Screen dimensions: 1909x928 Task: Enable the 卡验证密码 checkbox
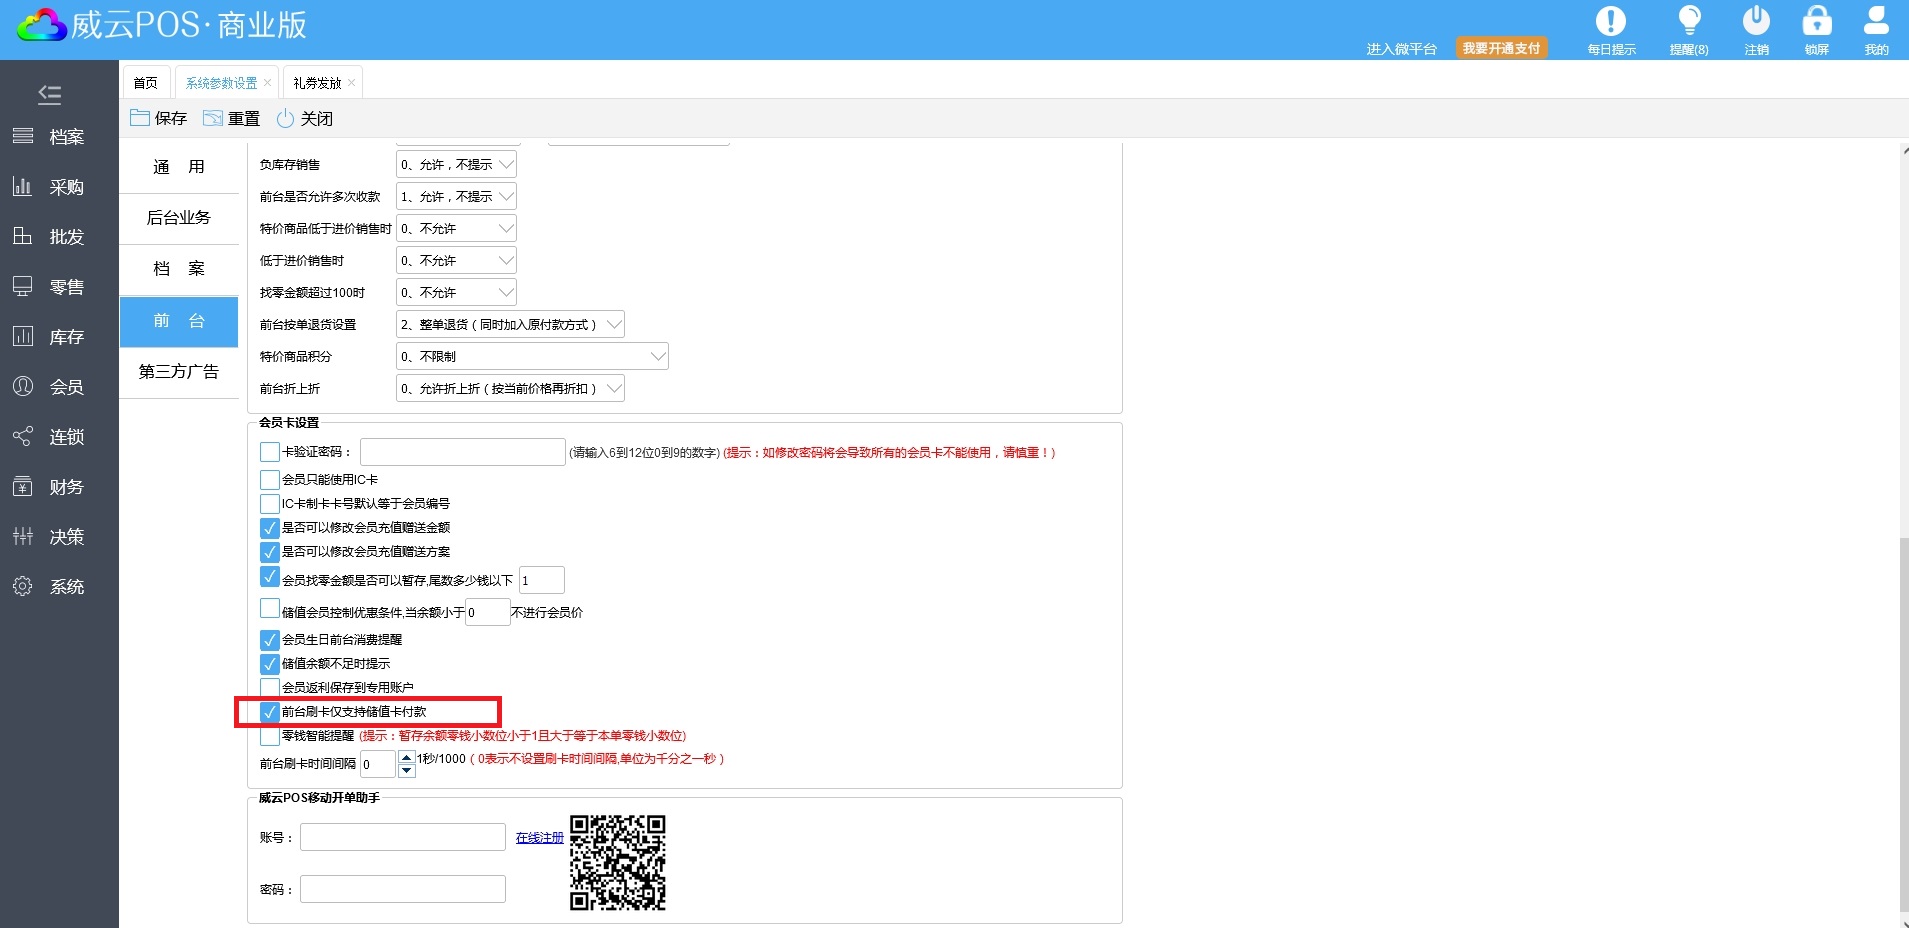269,452
